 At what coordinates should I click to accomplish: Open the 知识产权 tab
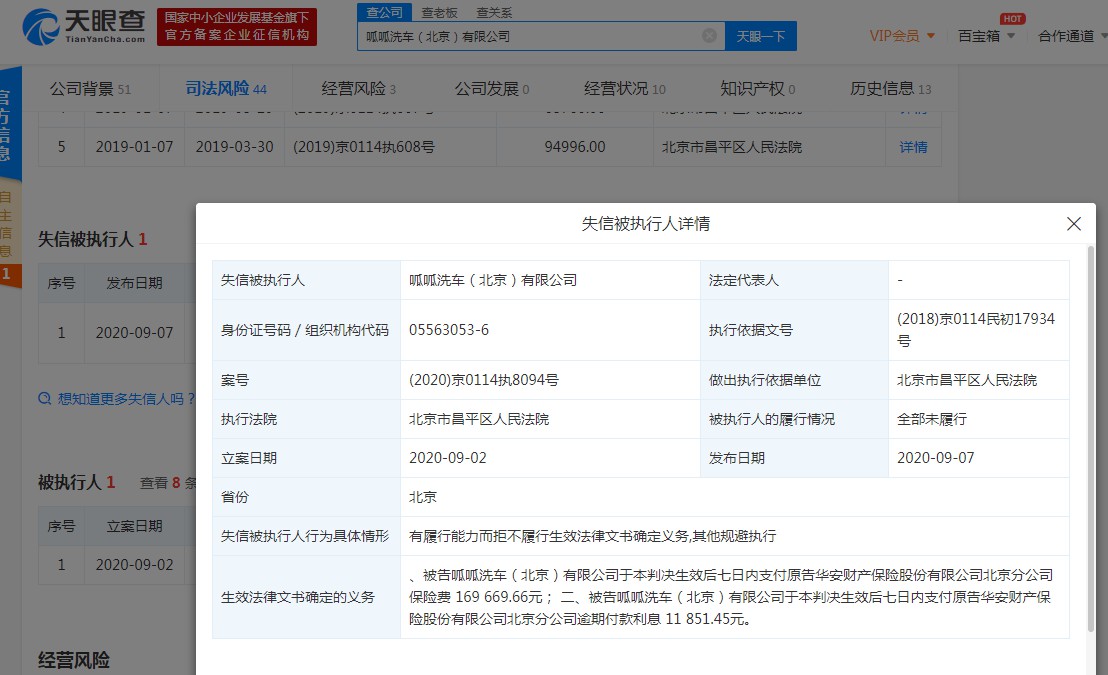(x=758, y=89)
